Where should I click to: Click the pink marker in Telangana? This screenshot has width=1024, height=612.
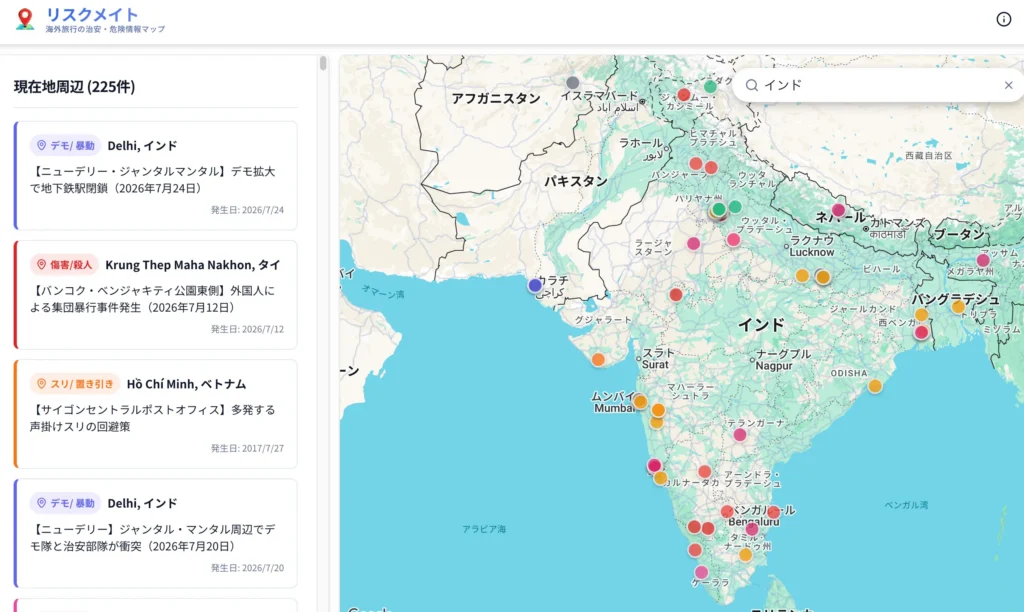click(740, 434)
